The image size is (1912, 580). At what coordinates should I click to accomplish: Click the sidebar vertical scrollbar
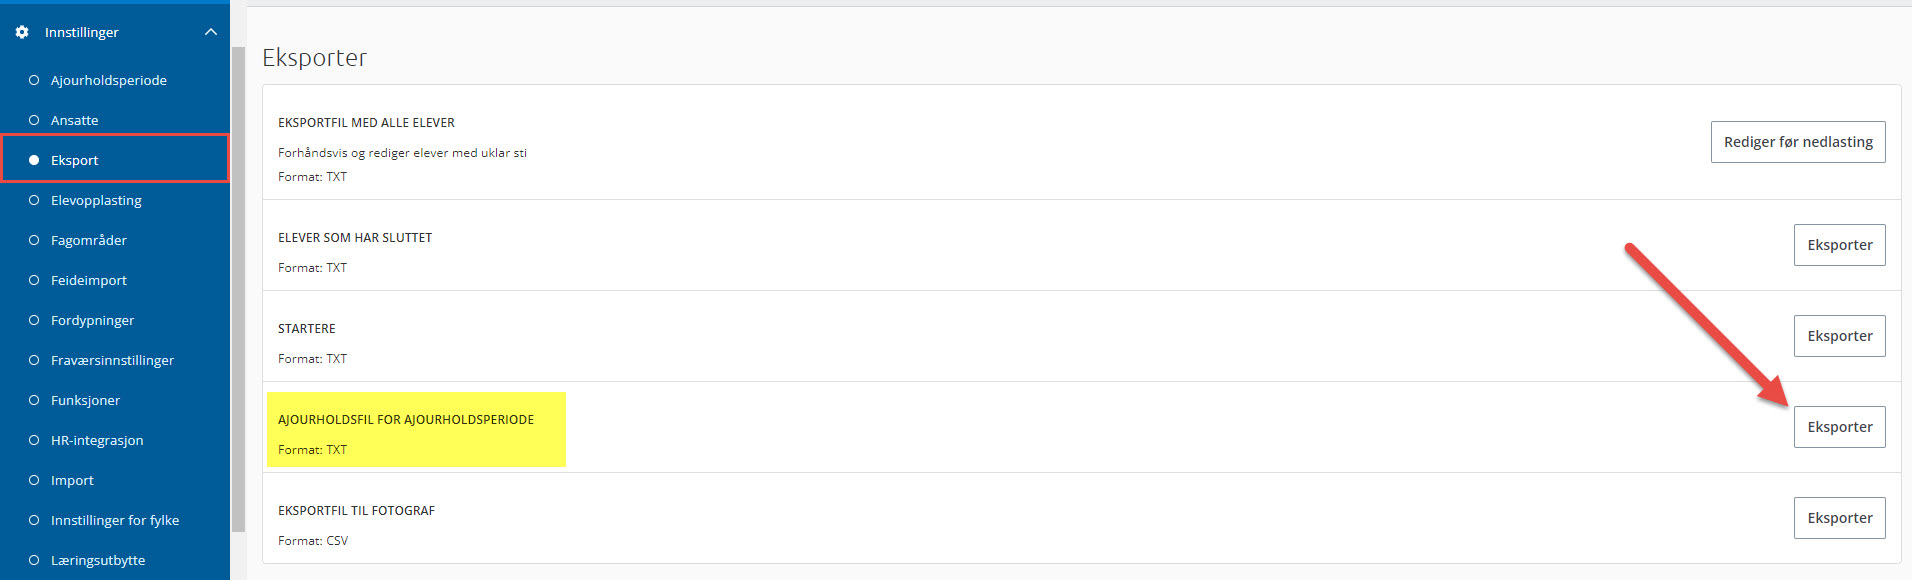[x=238, y=290]
